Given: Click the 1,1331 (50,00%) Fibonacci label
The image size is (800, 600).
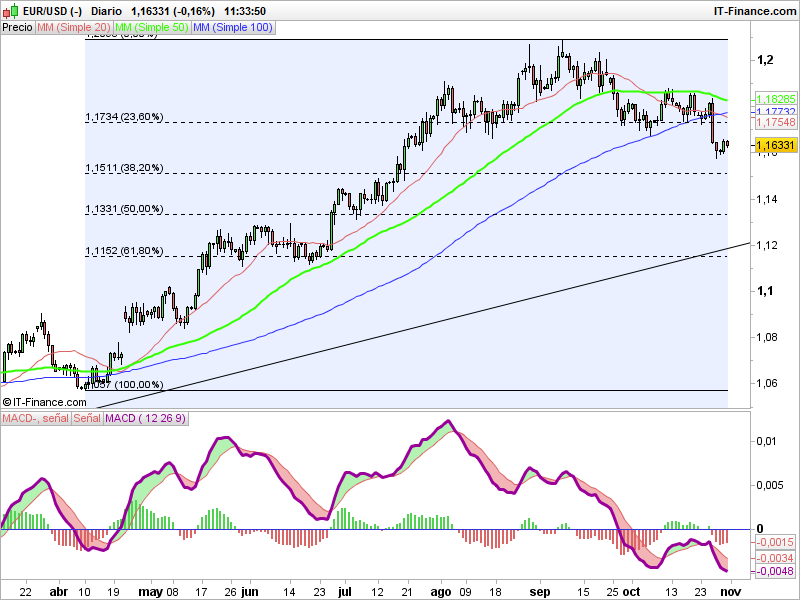Looking at the screenshot, I should coord(124,209).
